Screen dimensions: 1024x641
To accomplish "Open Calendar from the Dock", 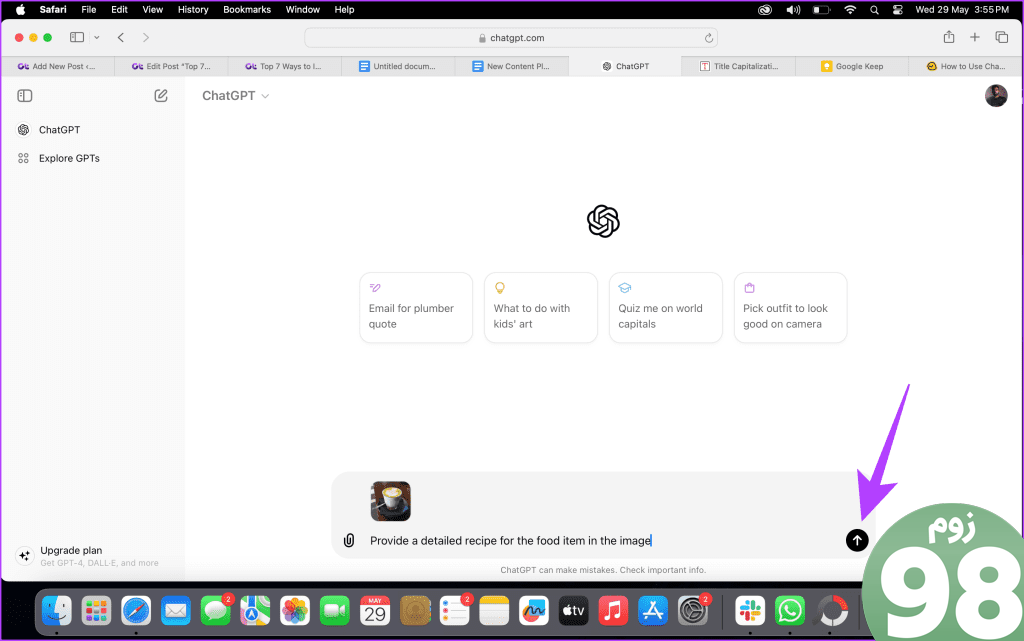I will point(375,612).
